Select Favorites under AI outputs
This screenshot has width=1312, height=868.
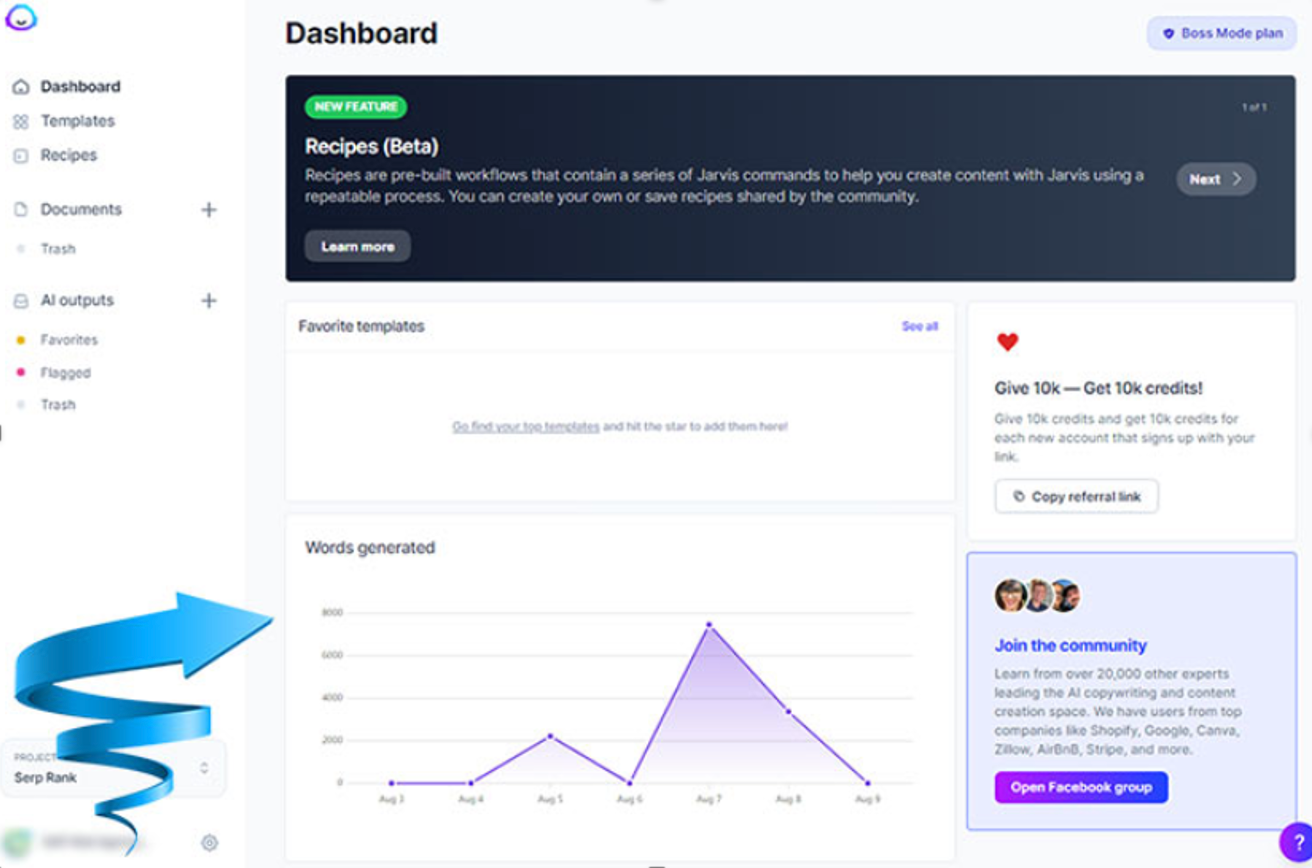[x=69, y=339]
